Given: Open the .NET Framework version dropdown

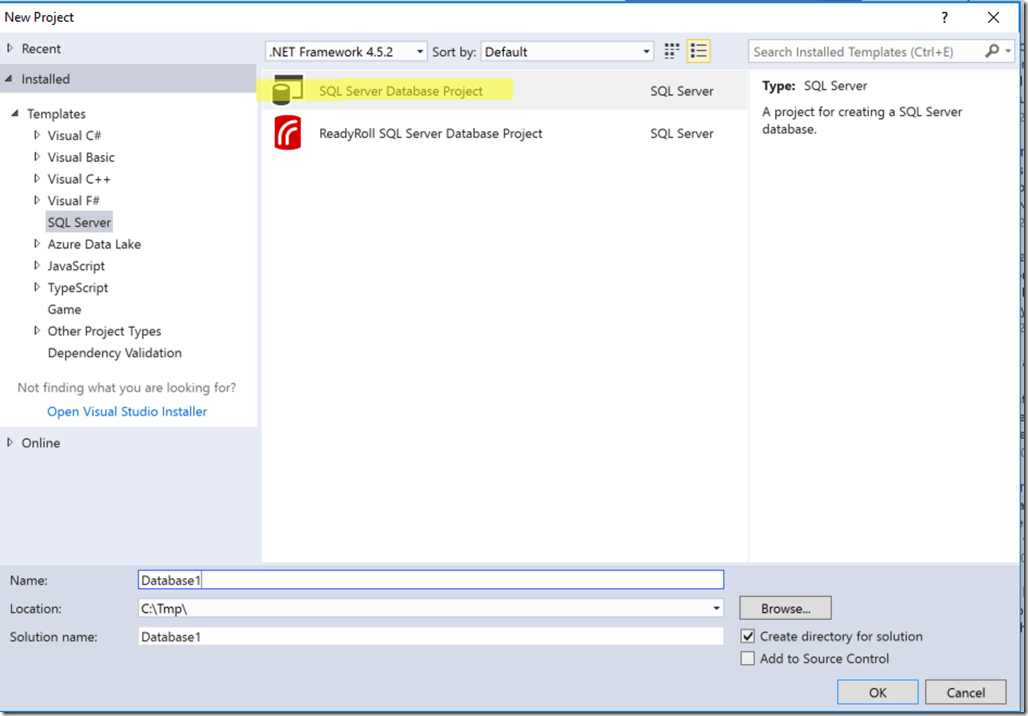Looking at the screenshot, I should [346, 51].
